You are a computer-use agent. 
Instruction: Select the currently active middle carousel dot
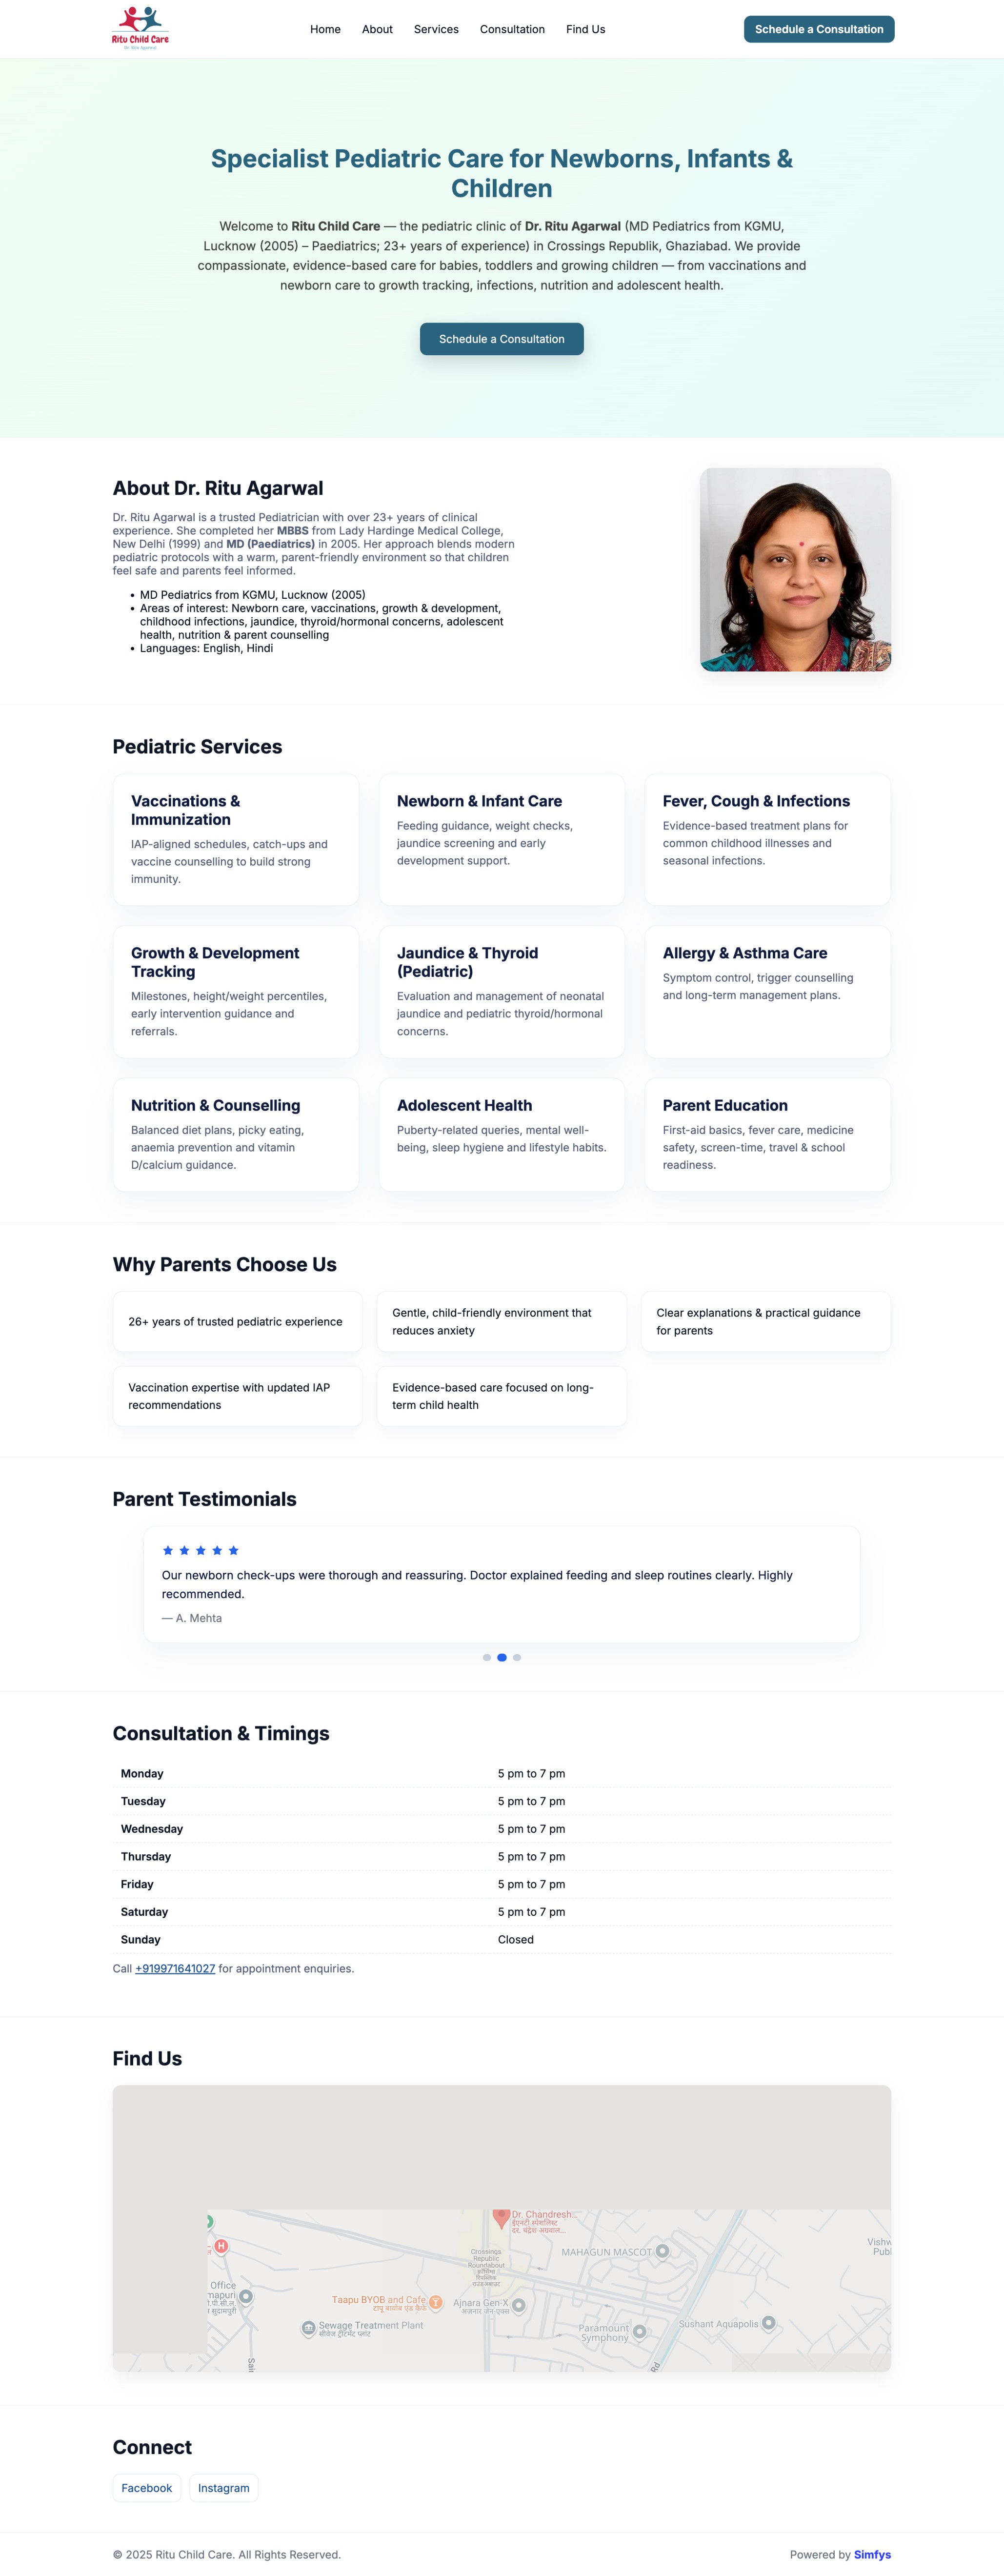pyautogui.click(x=502, y=1657)
